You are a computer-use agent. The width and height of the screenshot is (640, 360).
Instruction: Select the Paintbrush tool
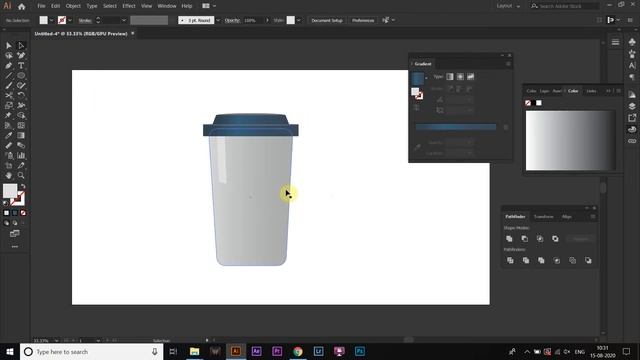tap(9, 86)
